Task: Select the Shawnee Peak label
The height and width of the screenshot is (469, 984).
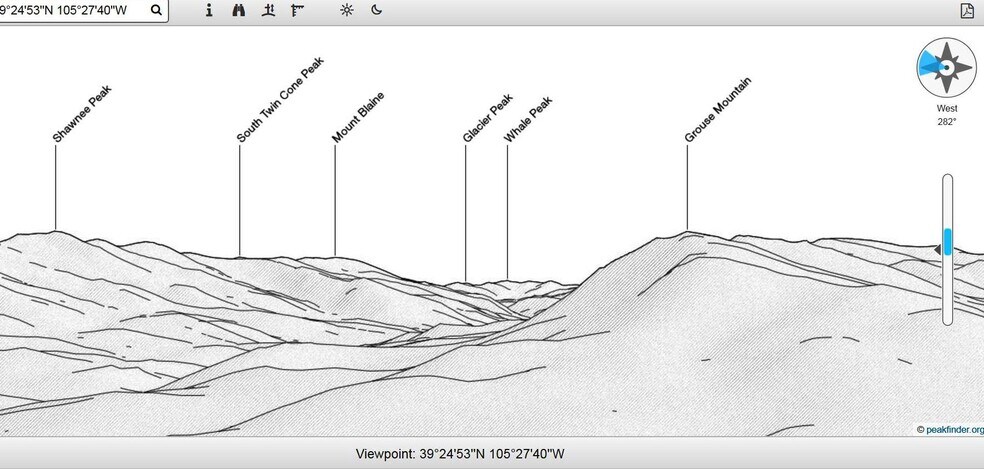Action: [x=82, y=114]
